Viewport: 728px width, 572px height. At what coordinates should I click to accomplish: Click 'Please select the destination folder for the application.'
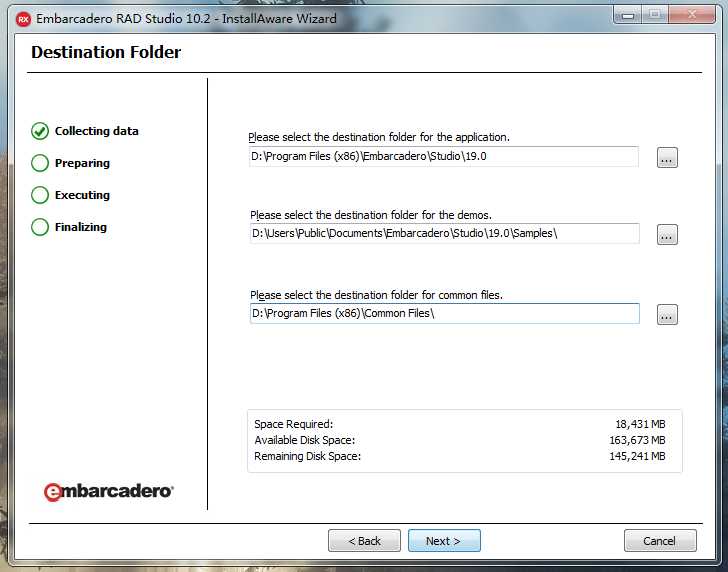379,137
